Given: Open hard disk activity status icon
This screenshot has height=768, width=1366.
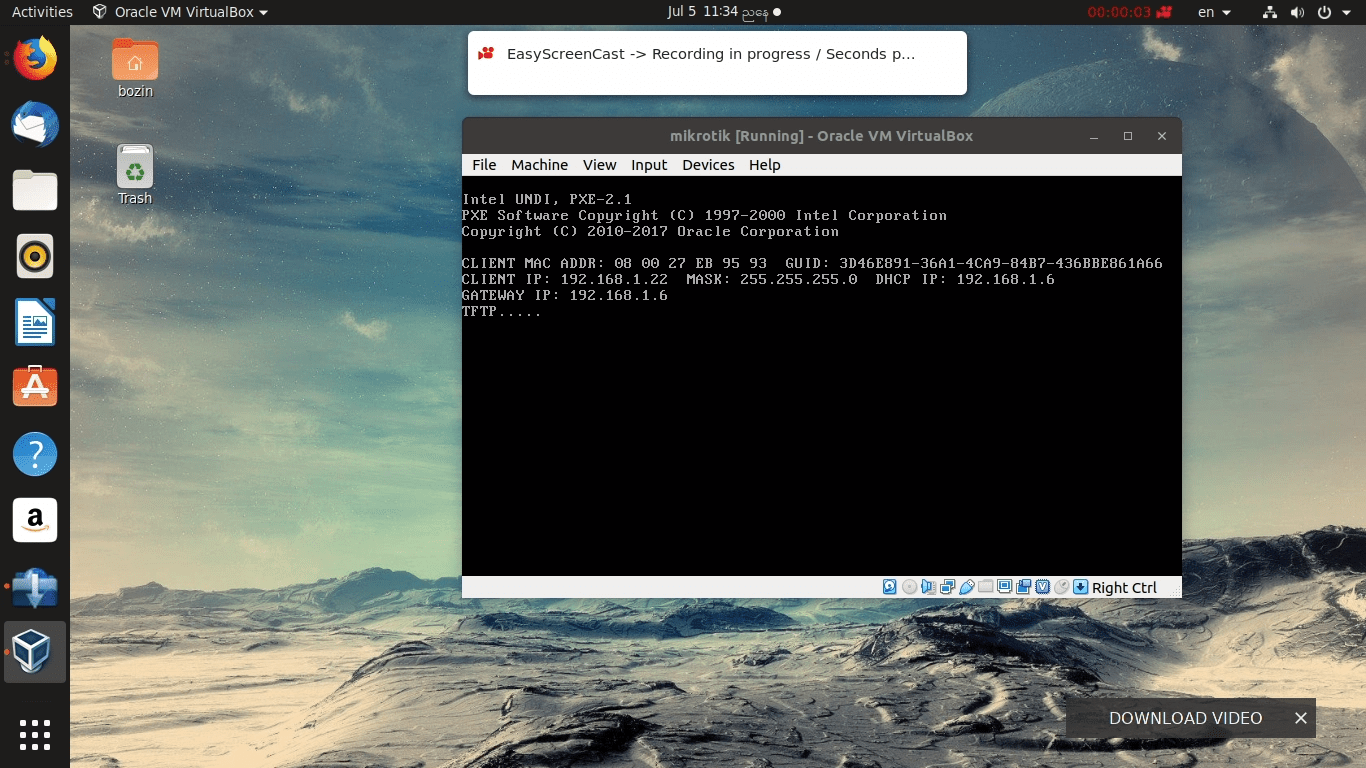Looking at the screenshot, I should pos(889,587).
